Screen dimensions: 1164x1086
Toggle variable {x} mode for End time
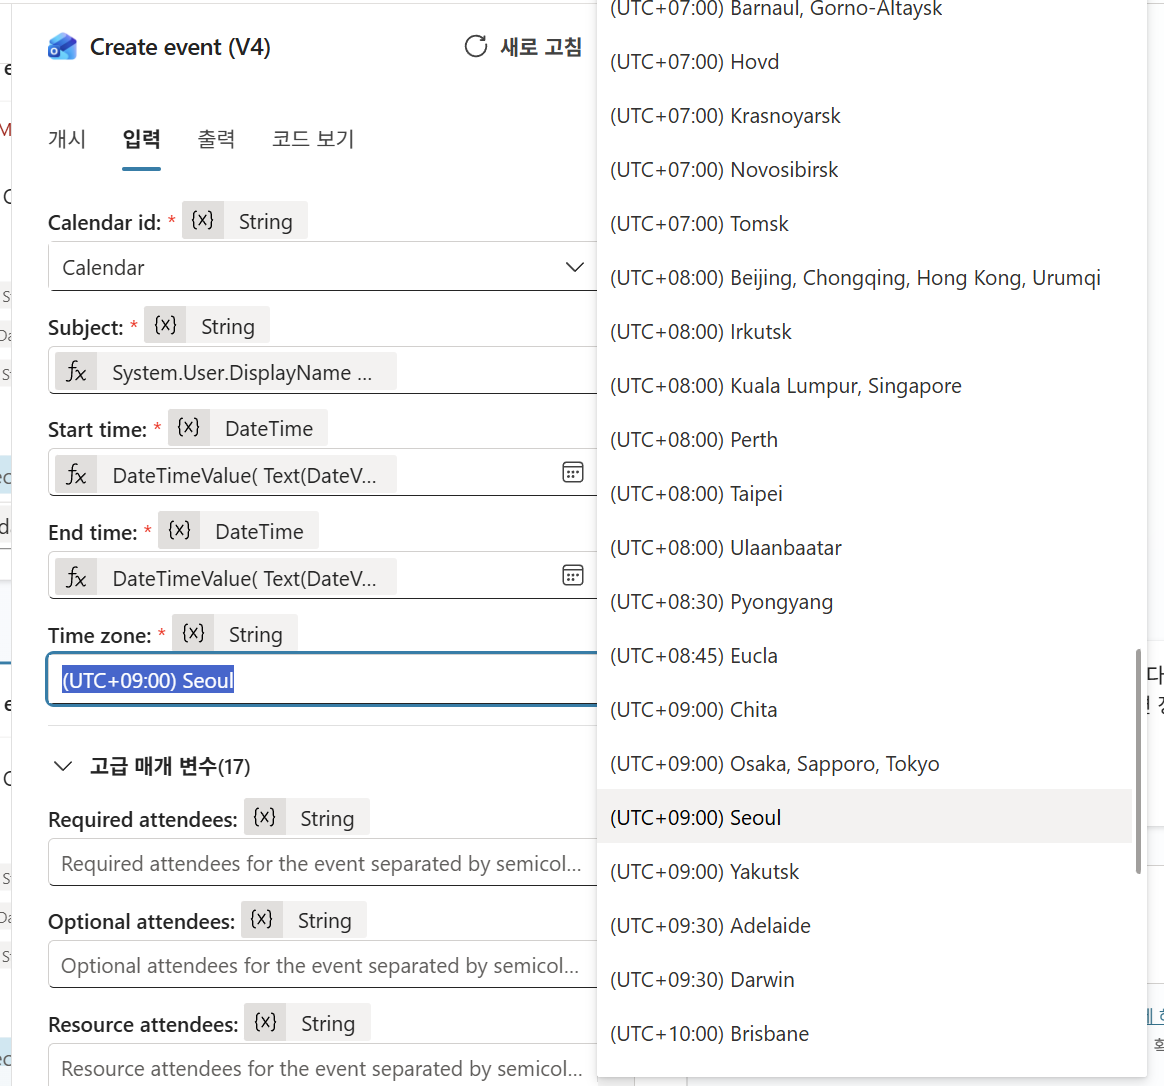pos(179,530)
